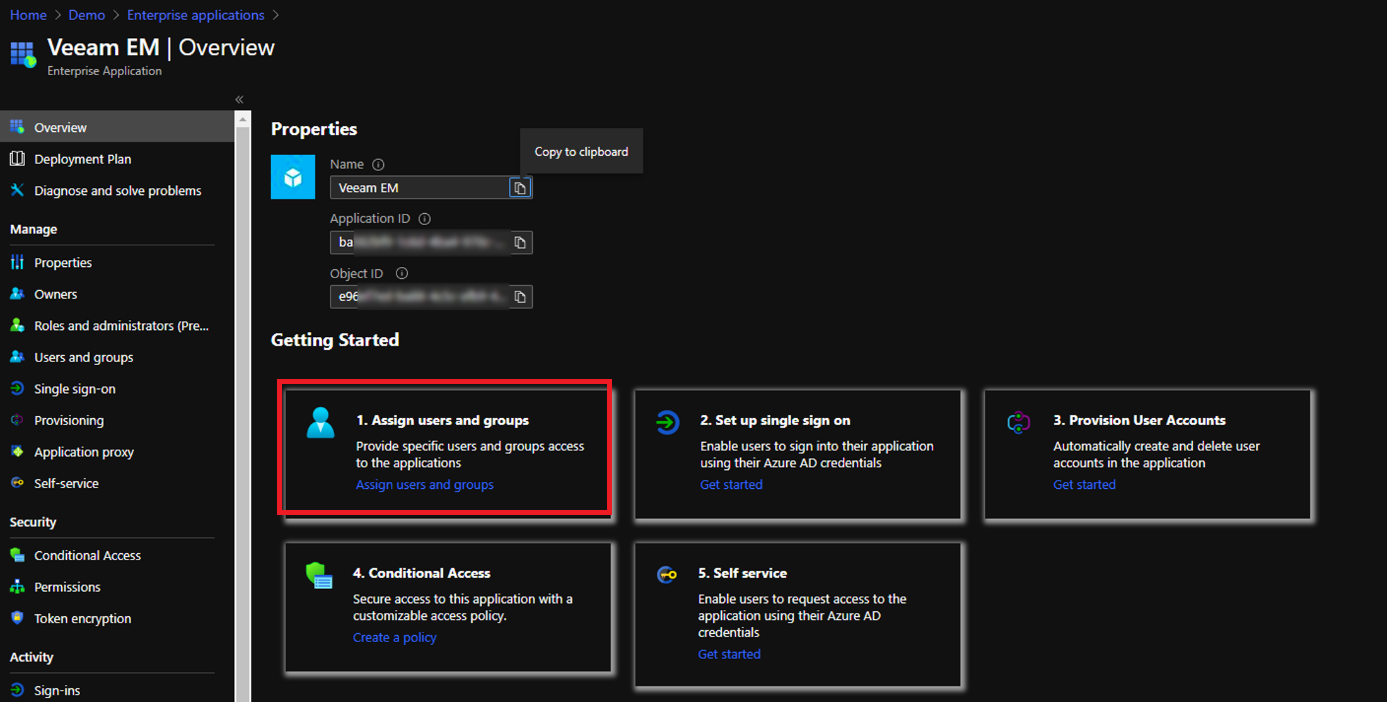This screenshot has width=1387, height=702.
Task: Click the Roles and administrators icon
Action: tap(17, 325)
